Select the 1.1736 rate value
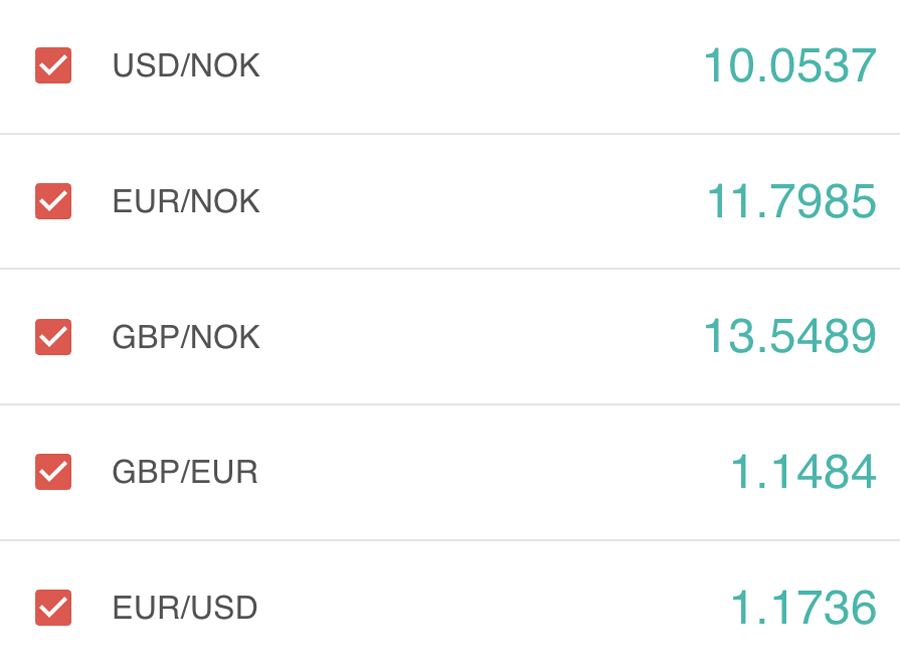This screenshot has height=664, width=900. (803, 607)
